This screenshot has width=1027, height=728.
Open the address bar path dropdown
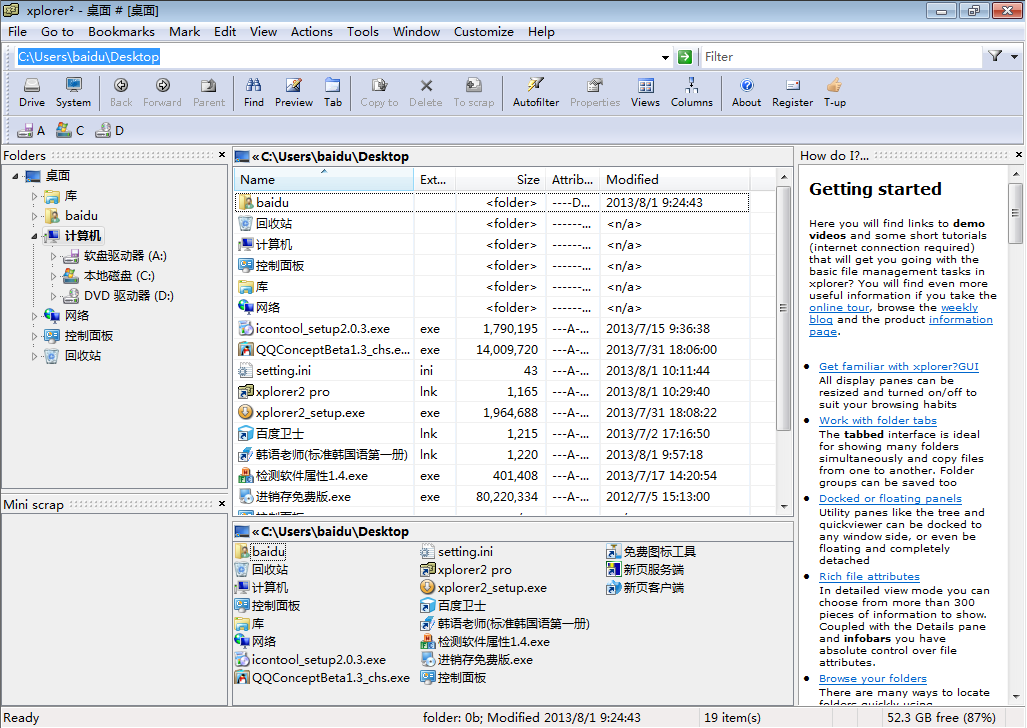pyautogui.click(x=665, y=57)
